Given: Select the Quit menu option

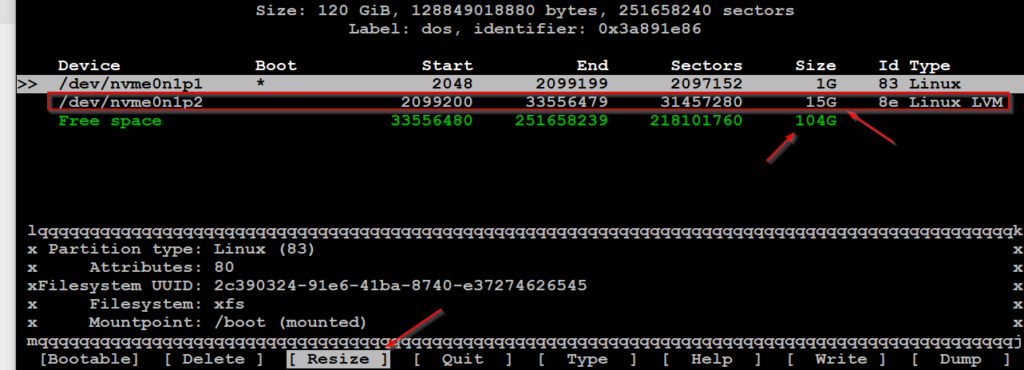Looking at the screenshot, I should coord(462,359).
